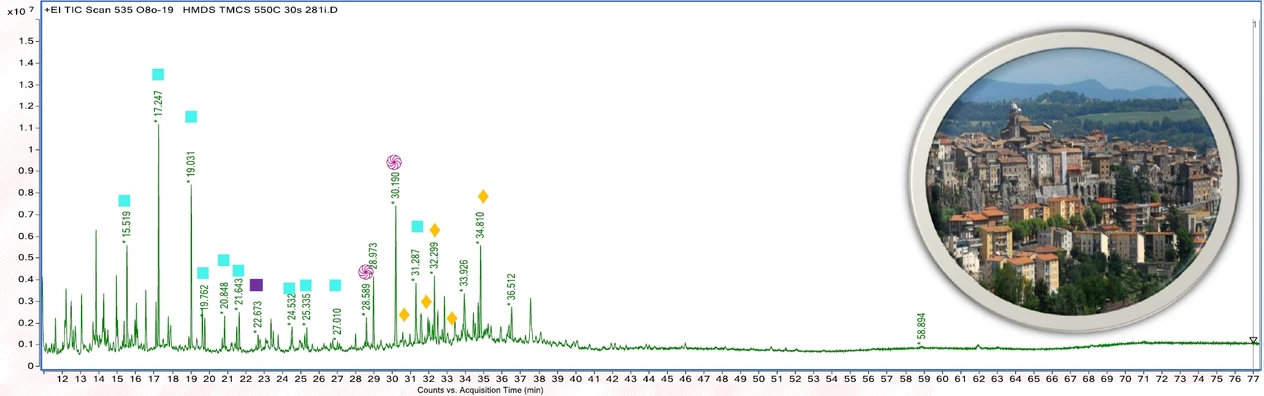Click the cyan square above peak 17.247
Screen dimensions: 1264x396
pyautogui.click(x=158, y=75)
